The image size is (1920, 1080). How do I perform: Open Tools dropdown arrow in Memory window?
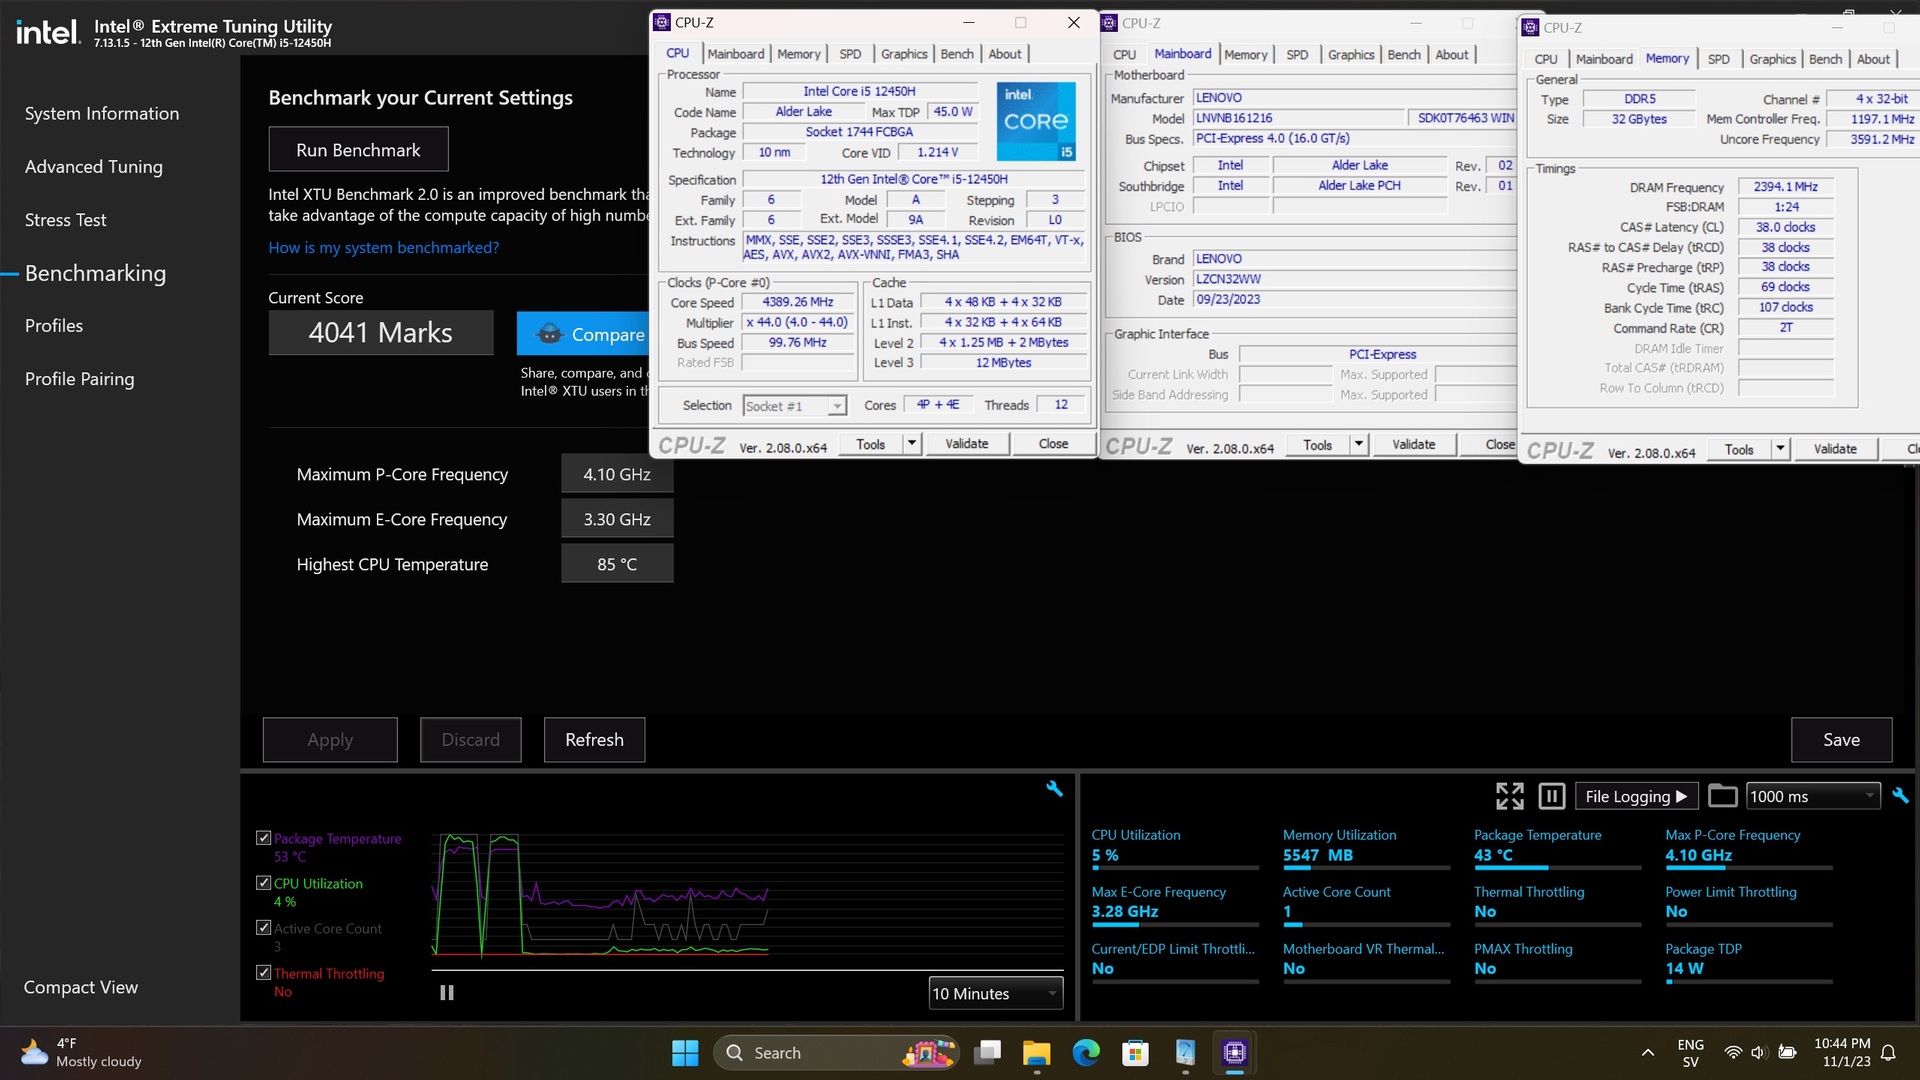(1780, 449)
